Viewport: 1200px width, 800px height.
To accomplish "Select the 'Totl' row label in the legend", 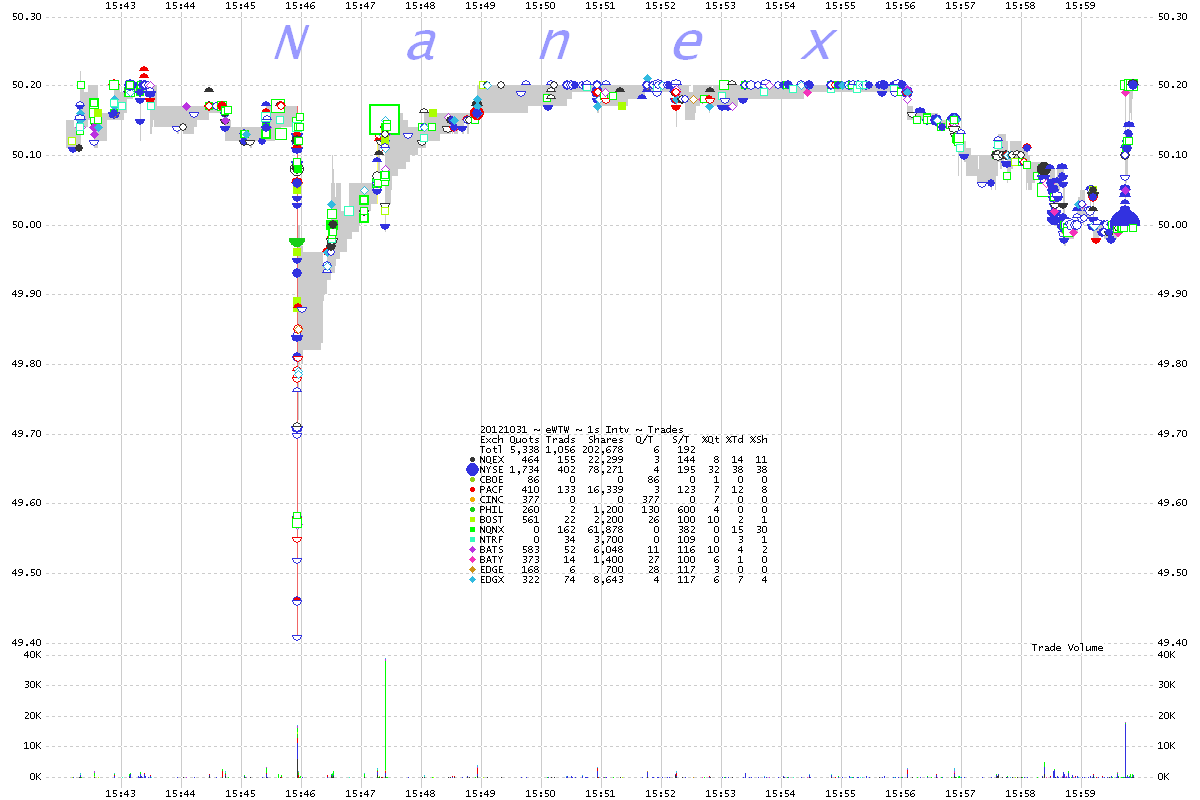I will [x=492, y=449].
